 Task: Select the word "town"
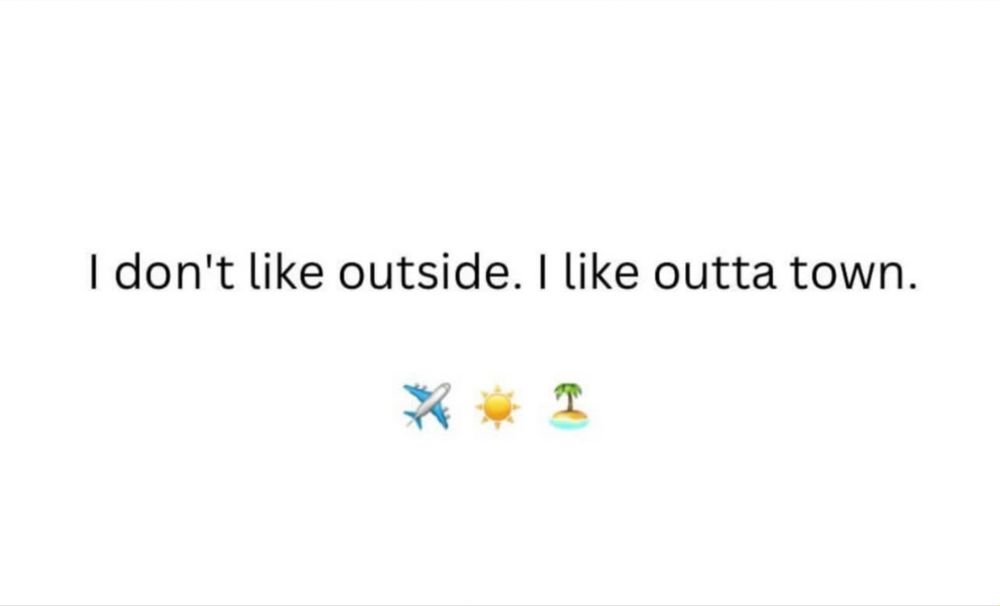(x=847, y=274)
